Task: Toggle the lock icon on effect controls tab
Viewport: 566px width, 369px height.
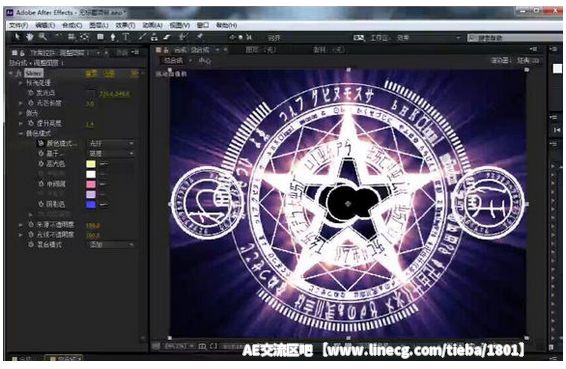Action: point(22,53)
